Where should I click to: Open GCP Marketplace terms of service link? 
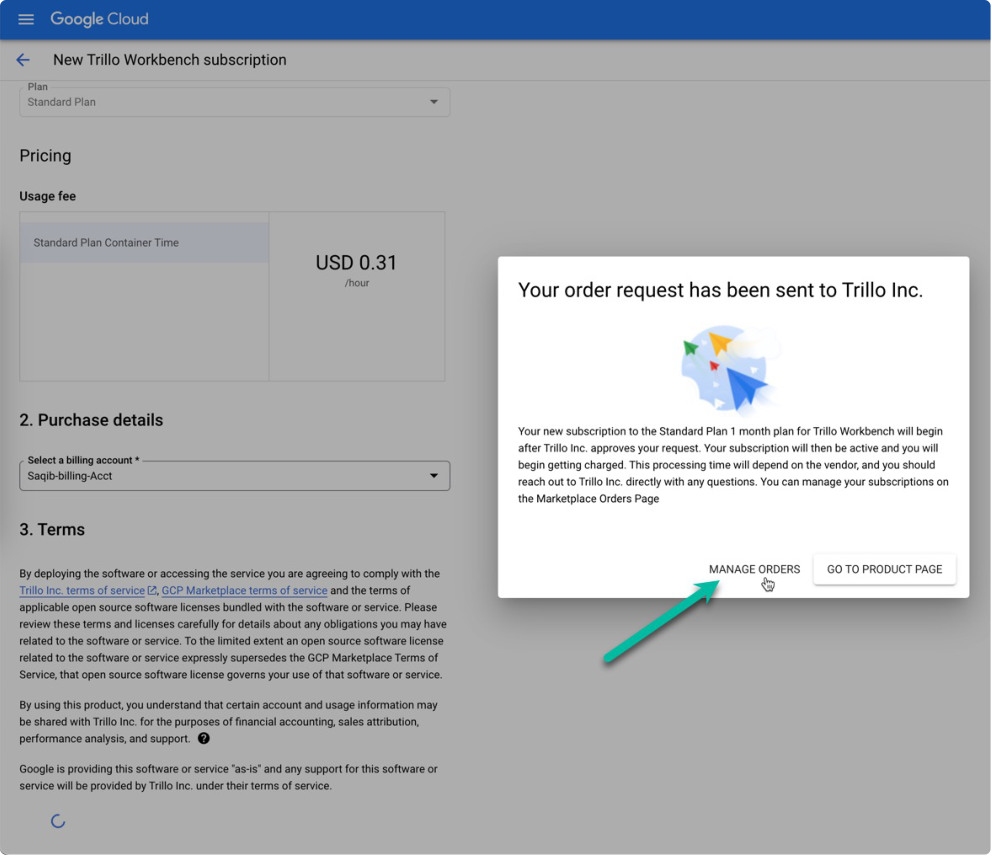pos(244,590)
